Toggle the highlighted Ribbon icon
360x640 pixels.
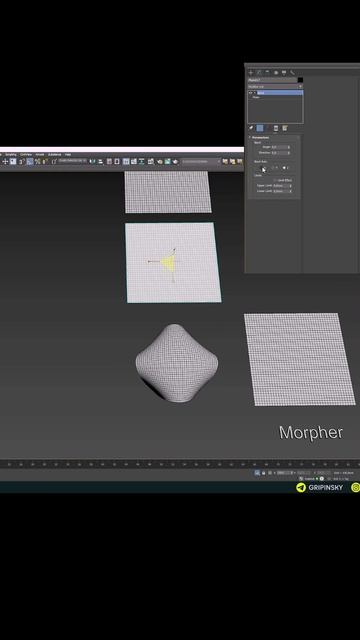point(126,161)
